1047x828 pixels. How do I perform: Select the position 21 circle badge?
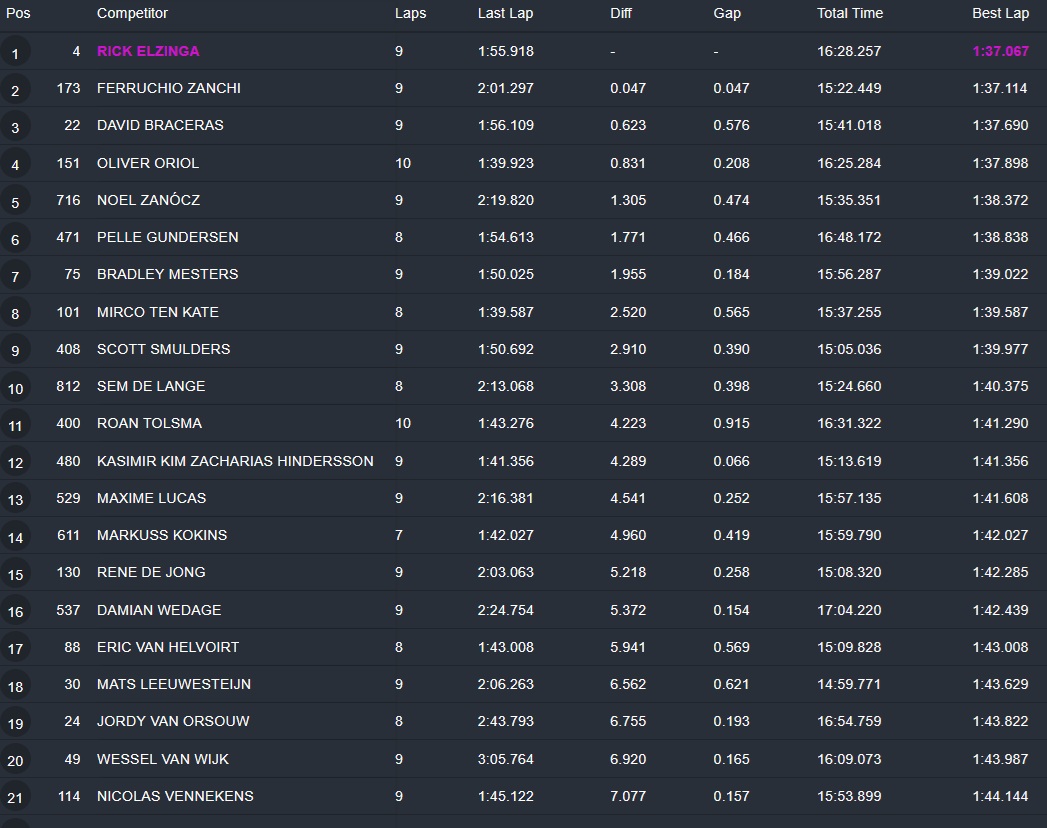pos(15,797)
